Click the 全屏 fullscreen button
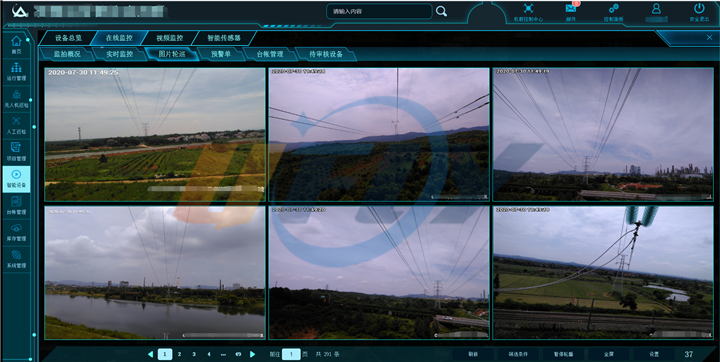The image size is (720, 362). 608,354
